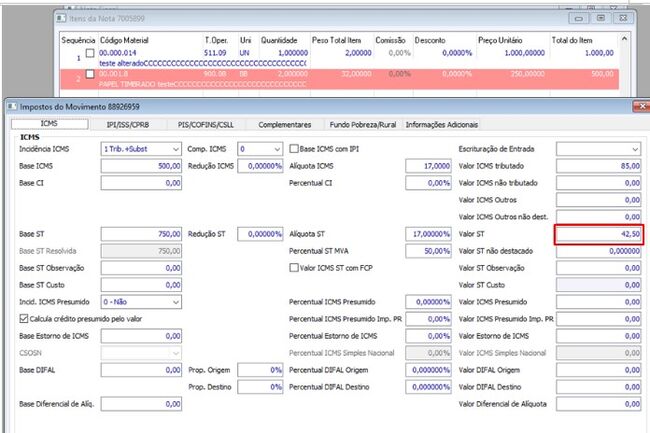
Task: Enable Base ICMS com IPI checkbox
Action: click(x=294, y=149)
